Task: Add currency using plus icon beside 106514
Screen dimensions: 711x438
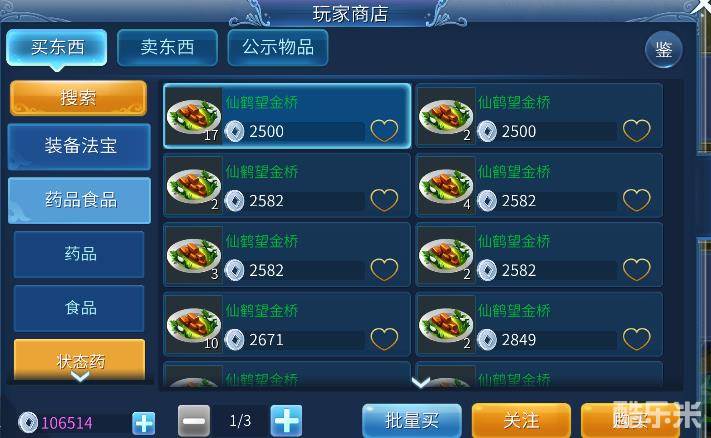Action: coord(143,423)
